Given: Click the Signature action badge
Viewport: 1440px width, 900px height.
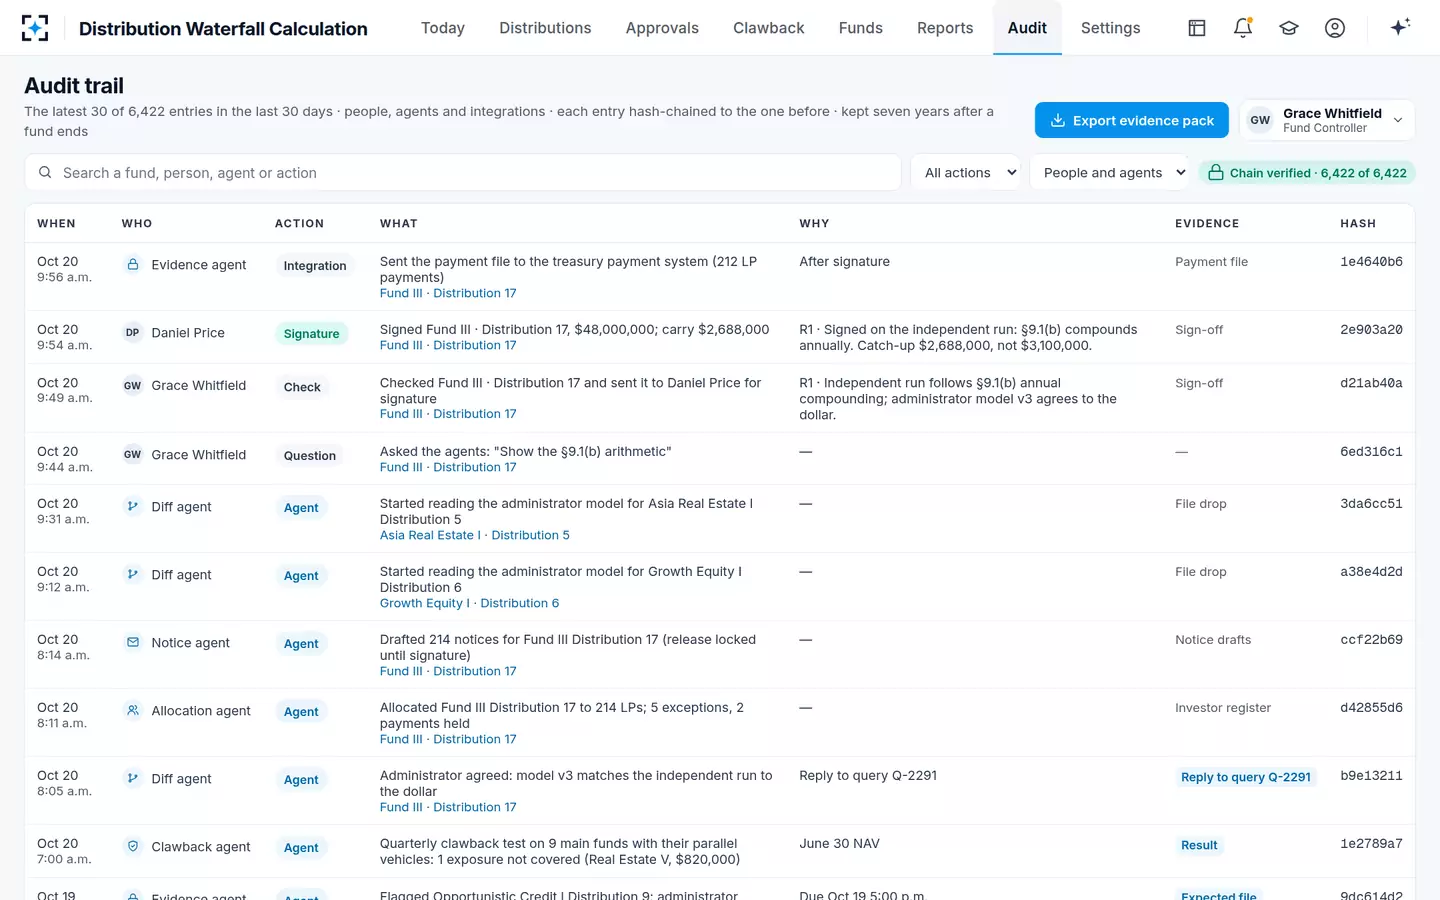Looking at the screenshot, I should pyautogui.click(x=311, y=334).
